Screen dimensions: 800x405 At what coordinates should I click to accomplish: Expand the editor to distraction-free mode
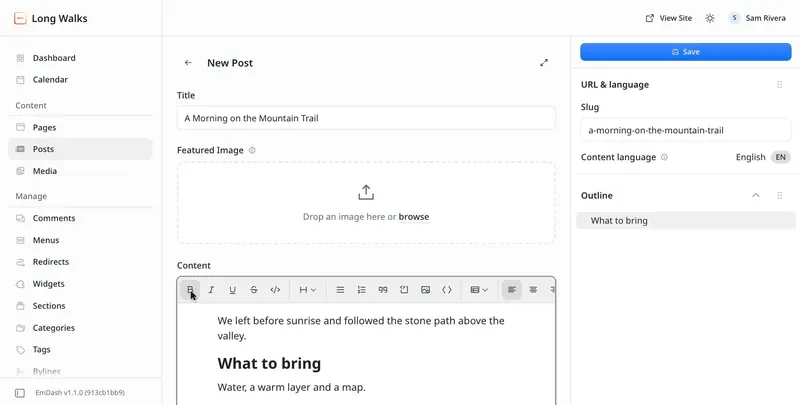click(544, 63)
